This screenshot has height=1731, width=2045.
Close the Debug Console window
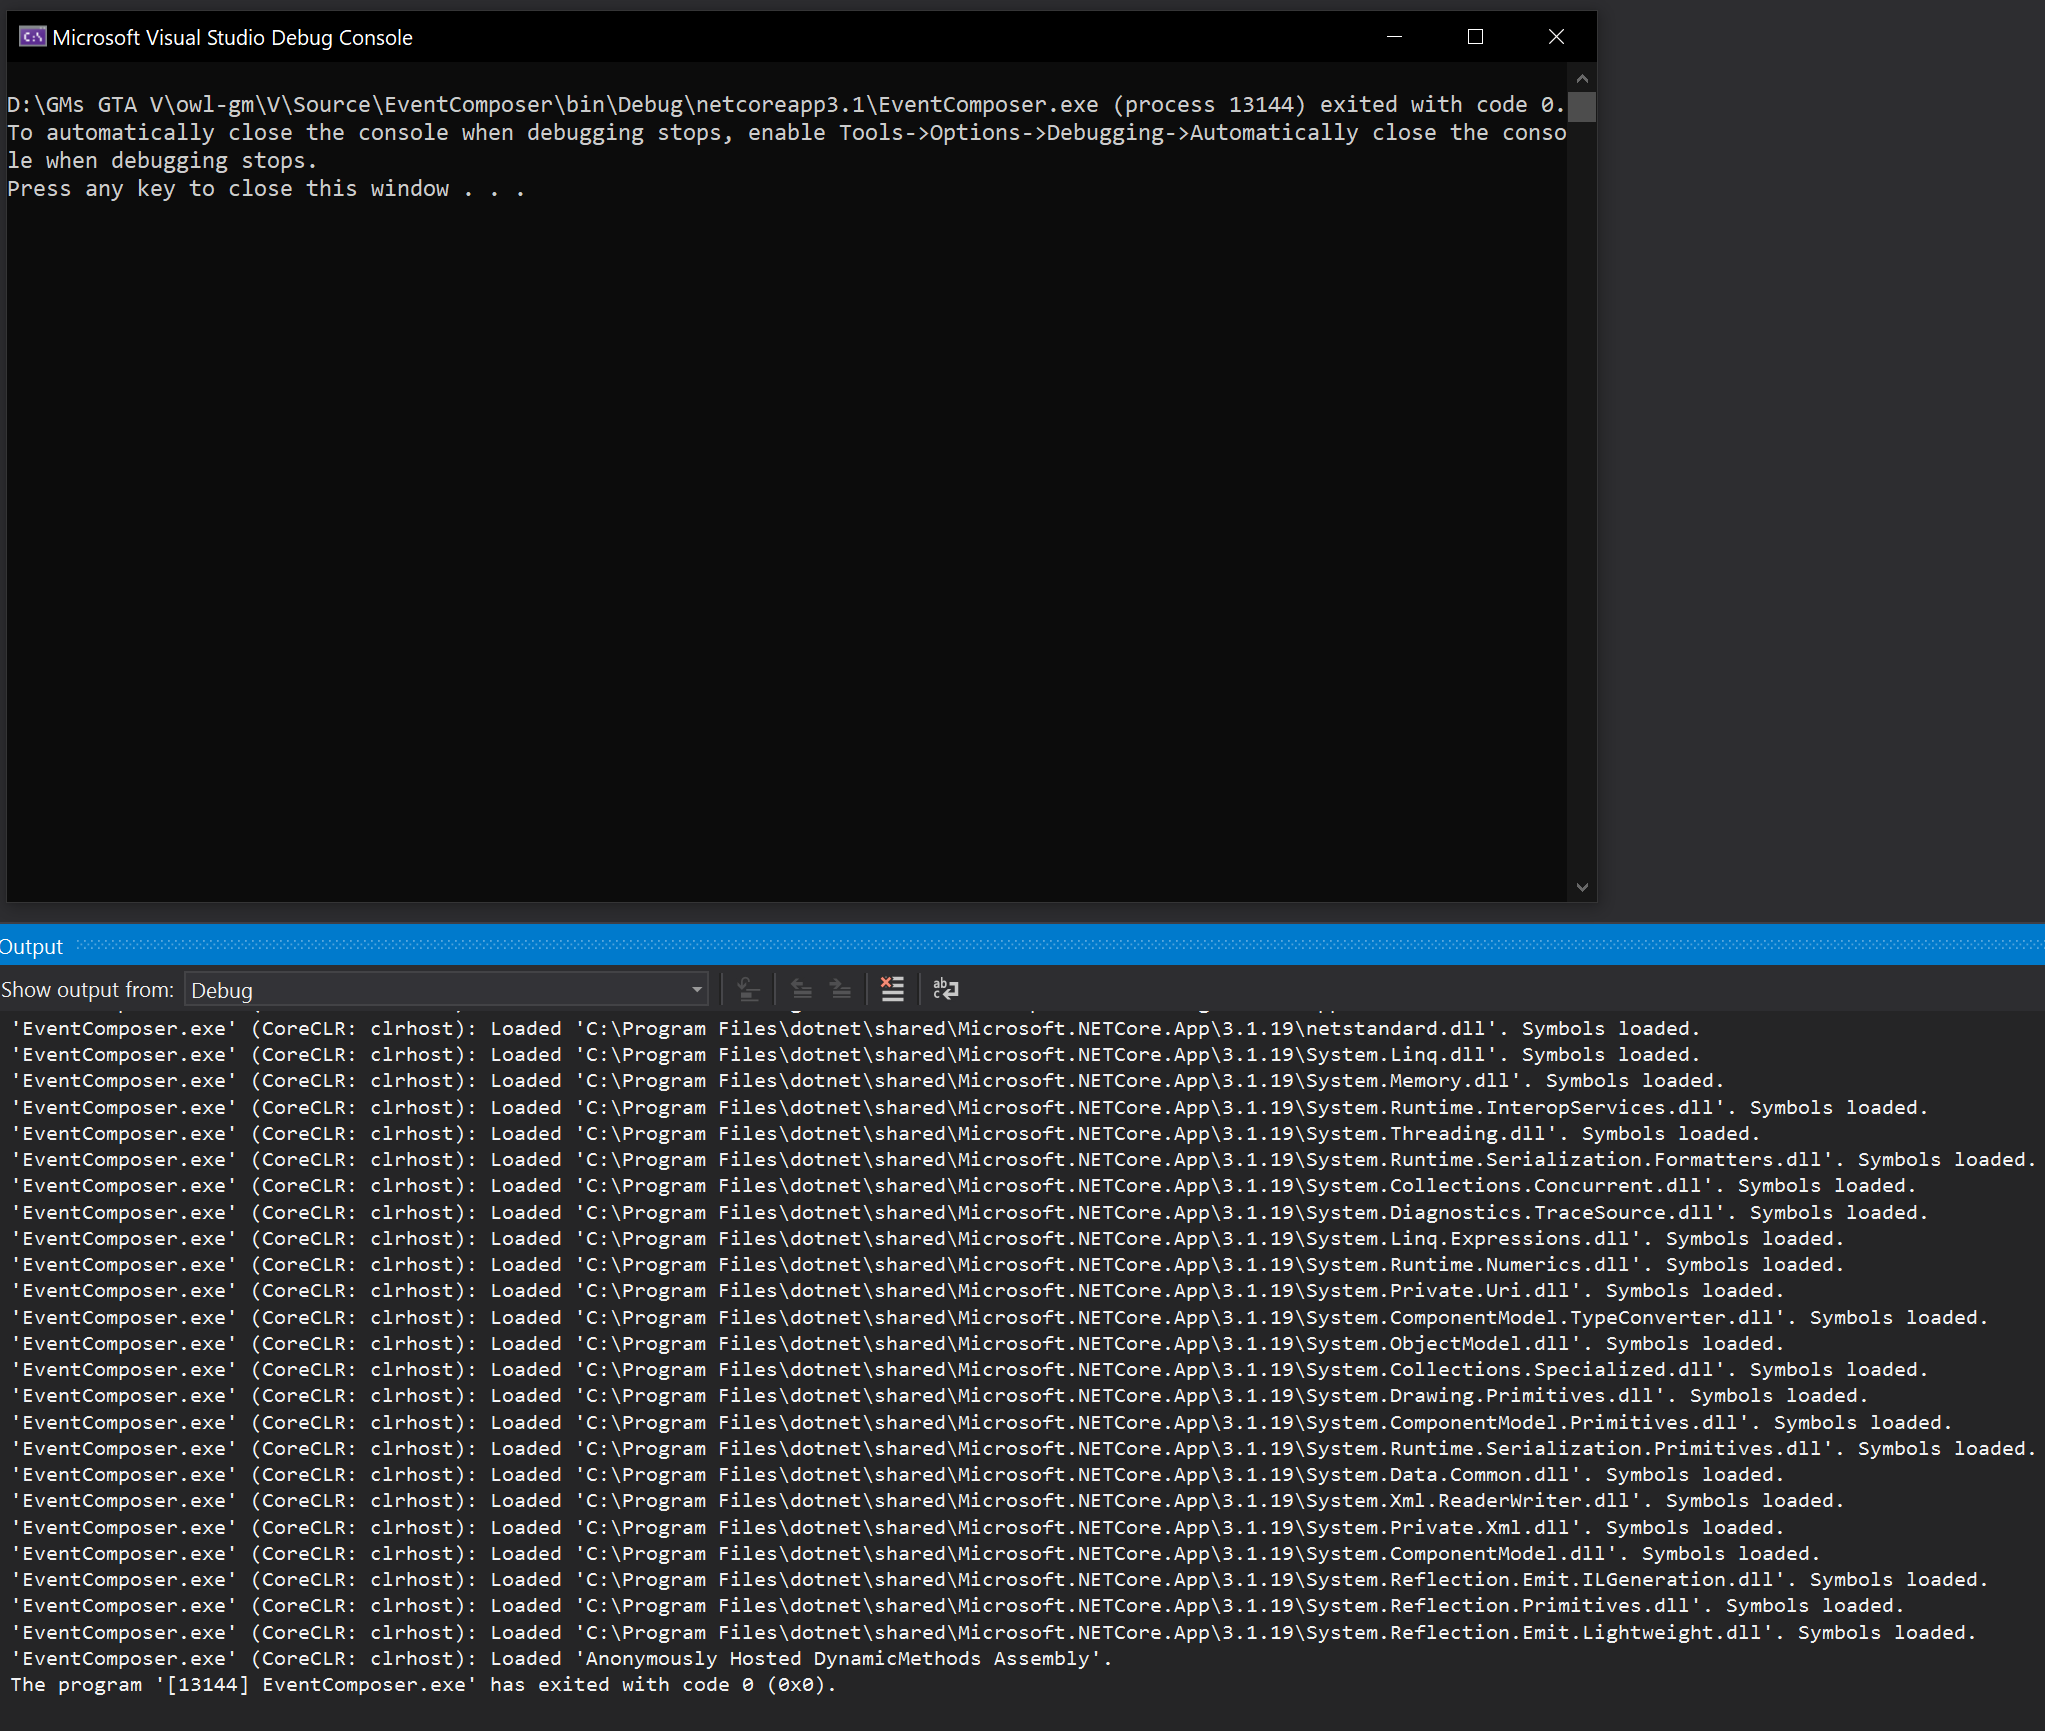pyautogui.click(x=1556, y=37)
